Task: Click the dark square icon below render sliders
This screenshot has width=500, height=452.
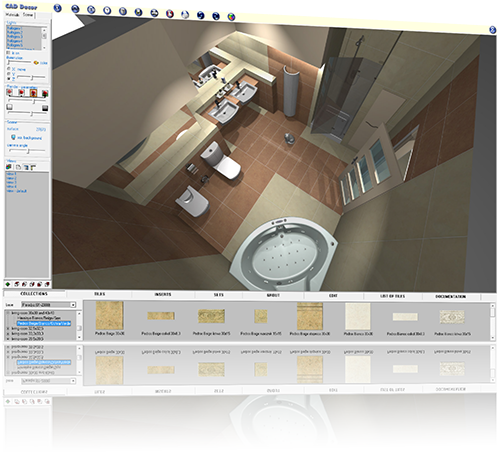Action: [x=45, y=108]
